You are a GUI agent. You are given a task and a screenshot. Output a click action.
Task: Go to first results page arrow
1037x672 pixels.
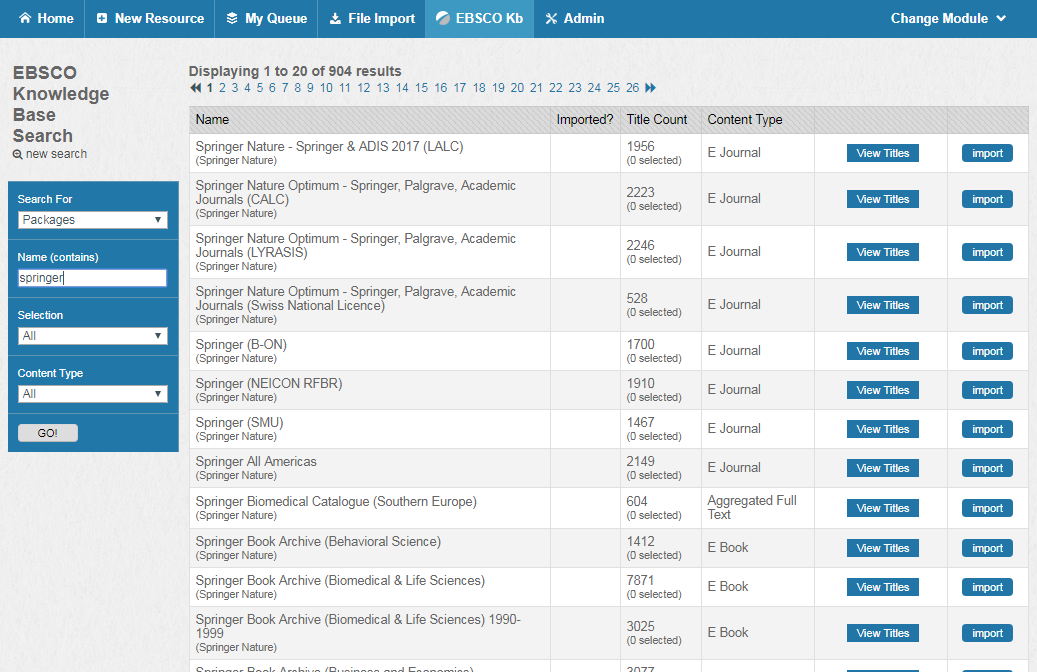(195, 87)
